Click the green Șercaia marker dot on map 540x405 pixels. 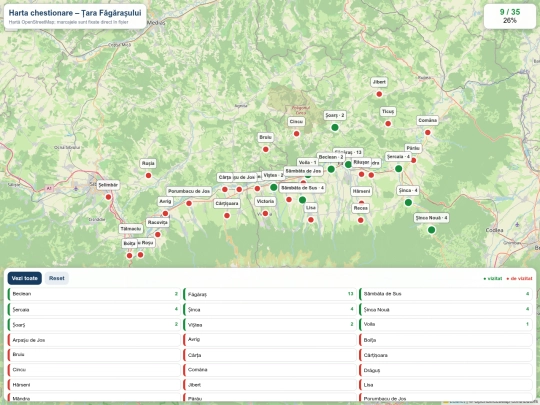point(398,169)
